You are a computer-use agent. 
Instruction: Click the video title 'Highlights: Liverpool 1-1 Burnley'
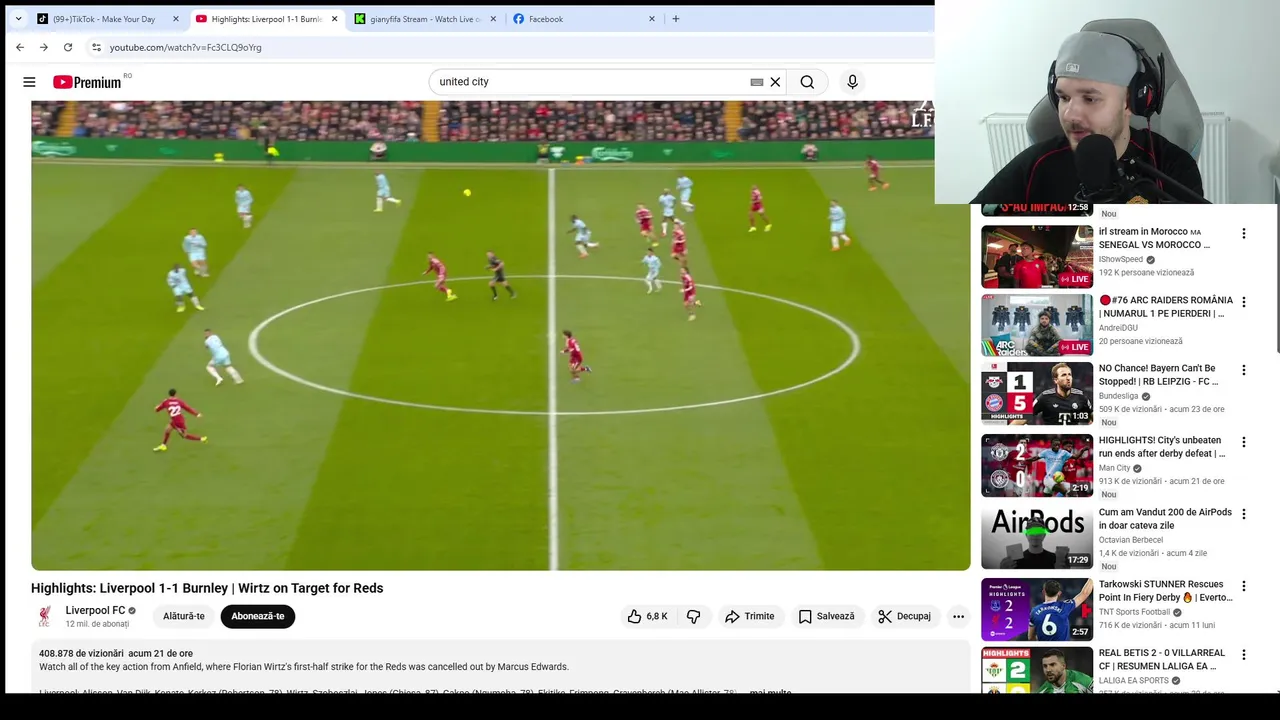coord(207,588)
